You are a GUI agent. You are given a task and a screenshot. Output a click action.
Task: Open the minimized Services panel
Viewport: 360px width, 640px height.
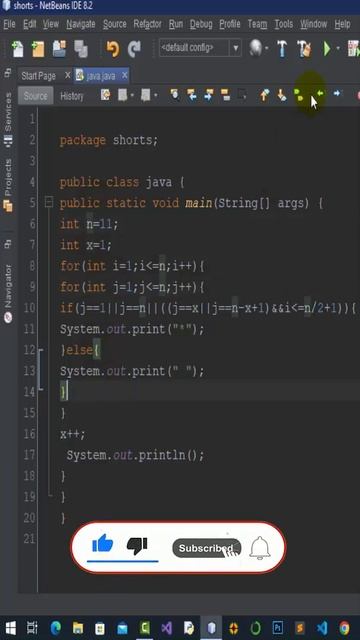(x=8, y=118)
